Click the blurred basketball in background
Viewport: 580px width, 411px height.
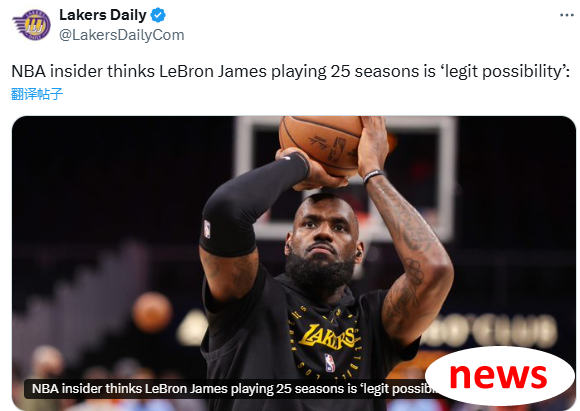point(152,312)
